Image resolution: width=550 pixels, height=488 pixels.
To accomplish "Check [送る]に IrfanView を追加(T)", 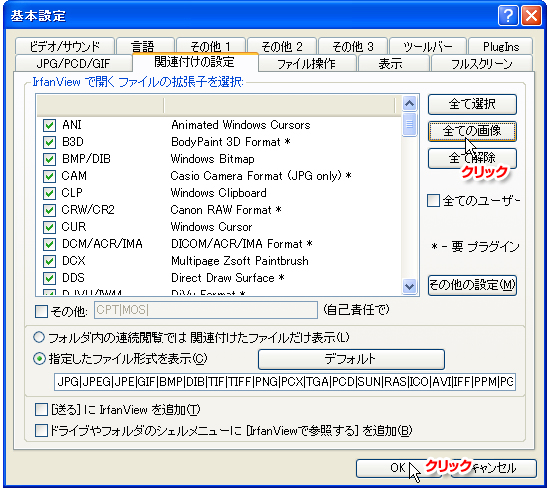I will (x=41, y=409).
